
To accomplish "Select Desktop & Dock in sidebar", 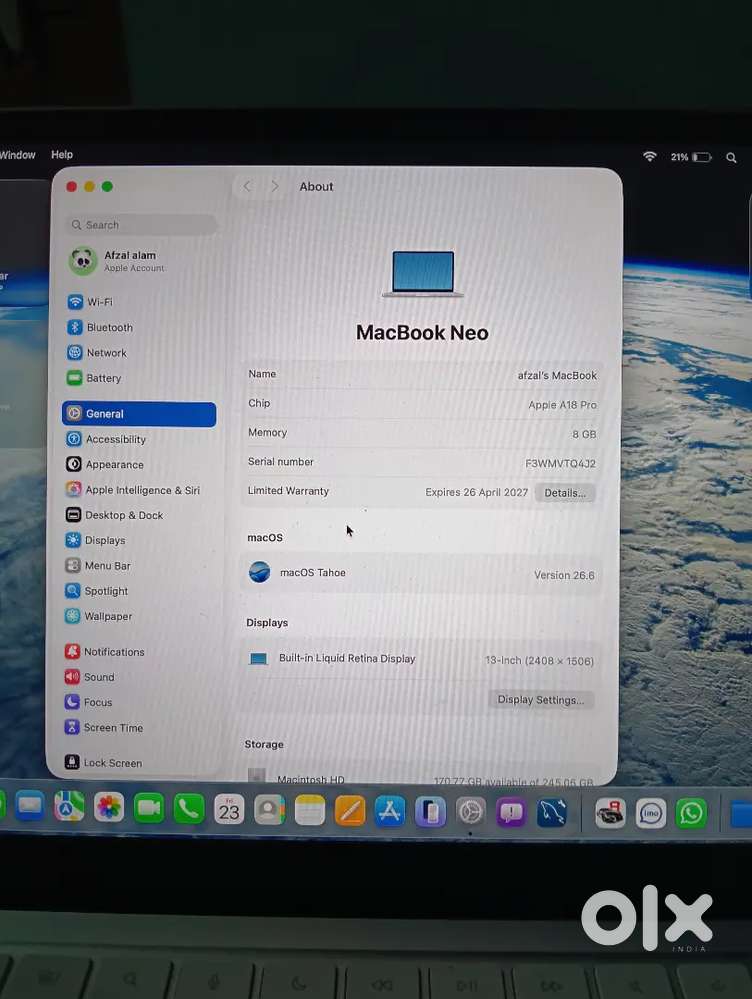I will coord(114,515).
